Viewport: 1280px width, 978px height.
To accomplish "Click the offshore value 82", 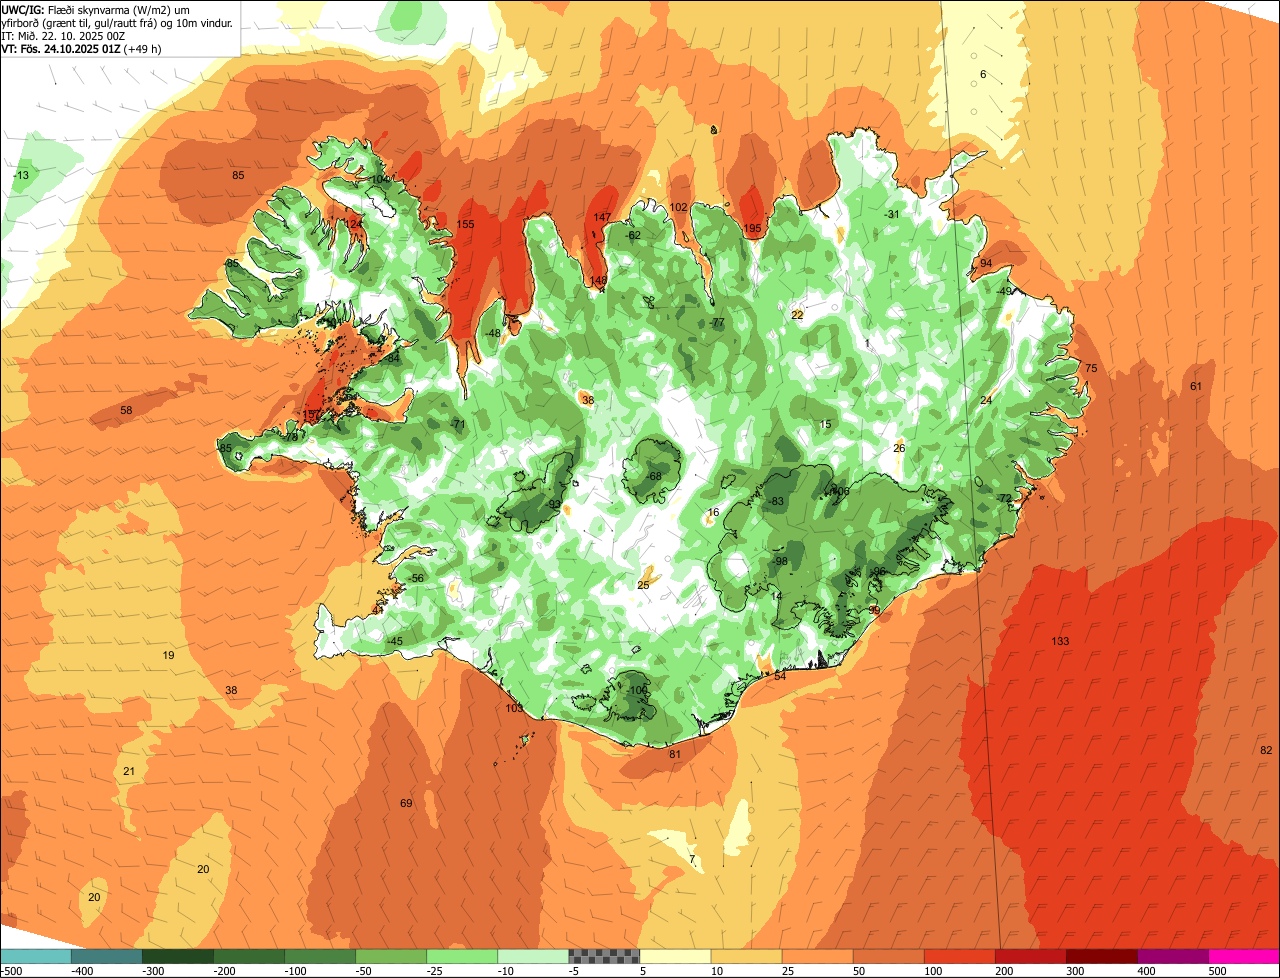I will tap(1266, 750).
